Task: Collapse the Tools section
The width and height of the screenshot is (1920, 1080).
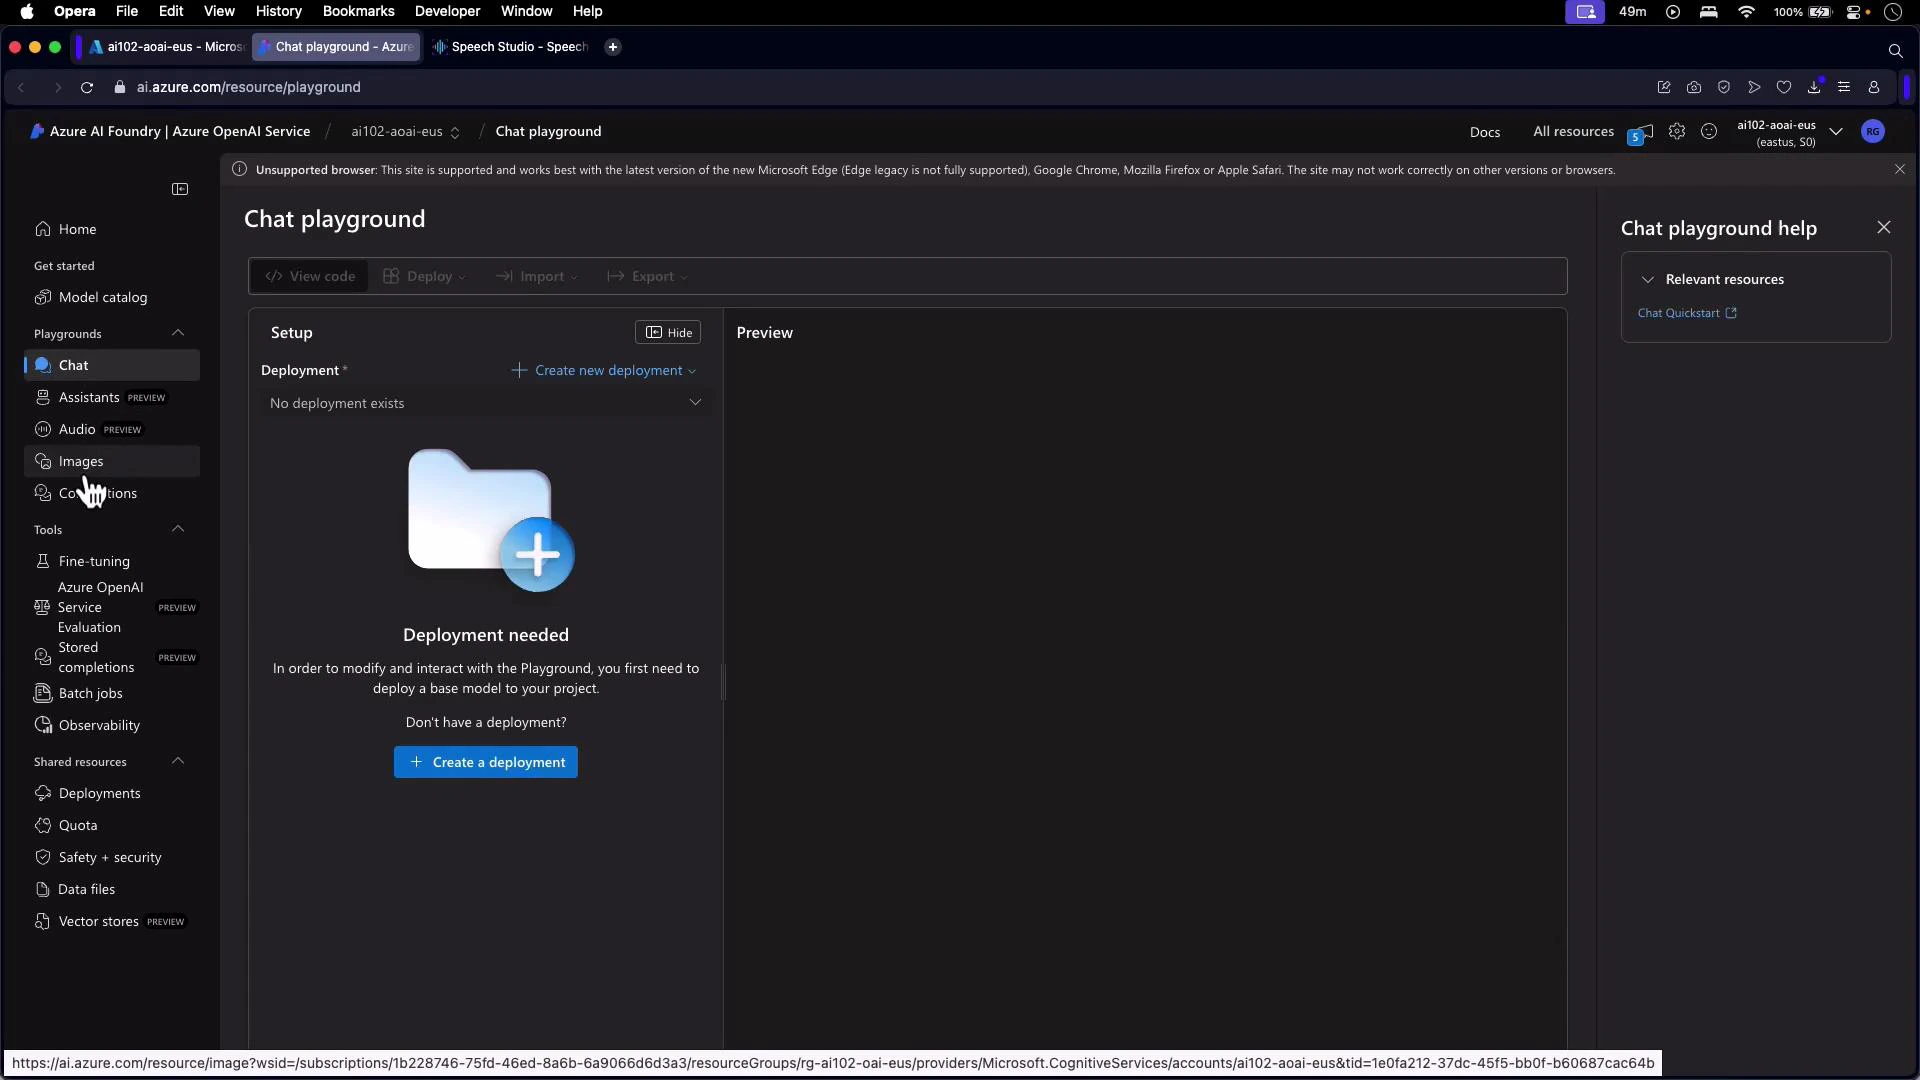Action: (x=178, y=529)
